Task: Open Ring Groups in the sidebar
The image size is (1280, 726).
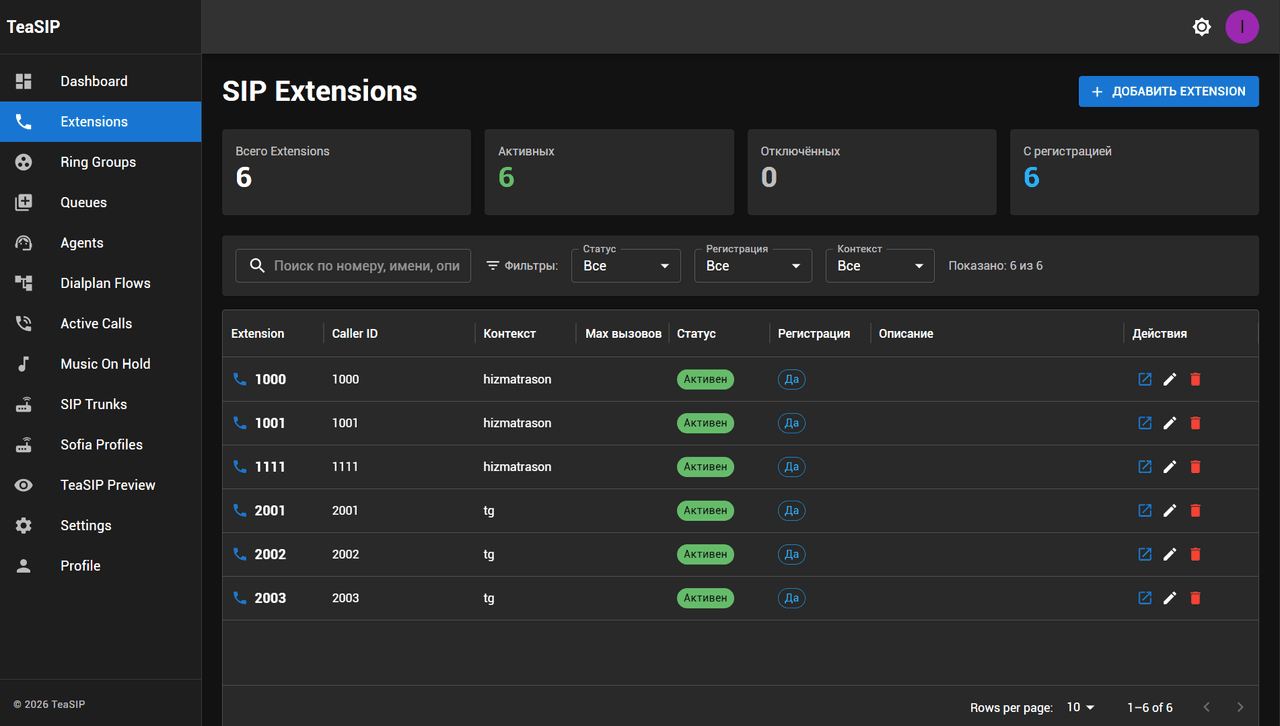Action: tap(100, 162)
